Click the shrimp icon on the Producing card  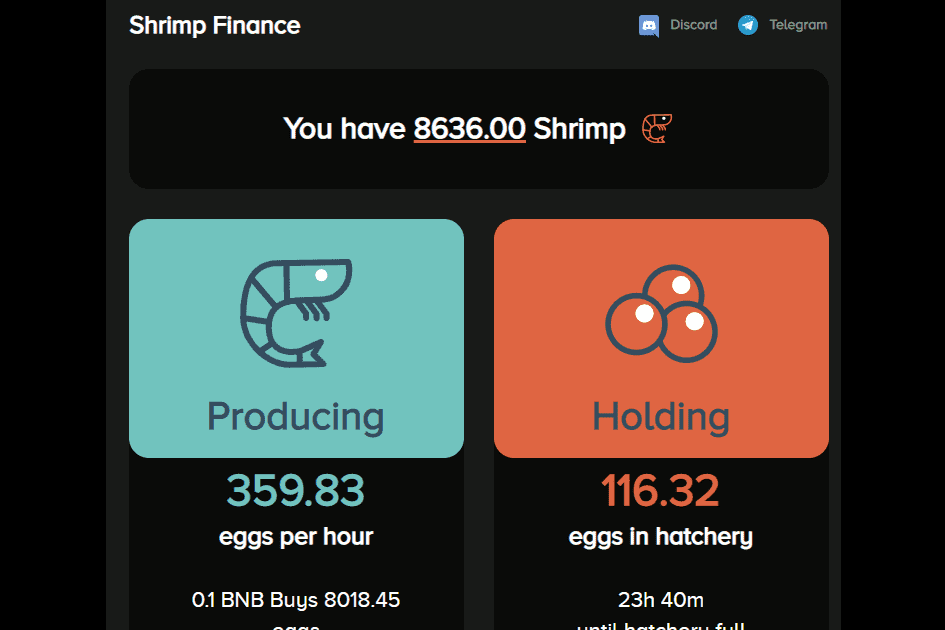[295, 313]
